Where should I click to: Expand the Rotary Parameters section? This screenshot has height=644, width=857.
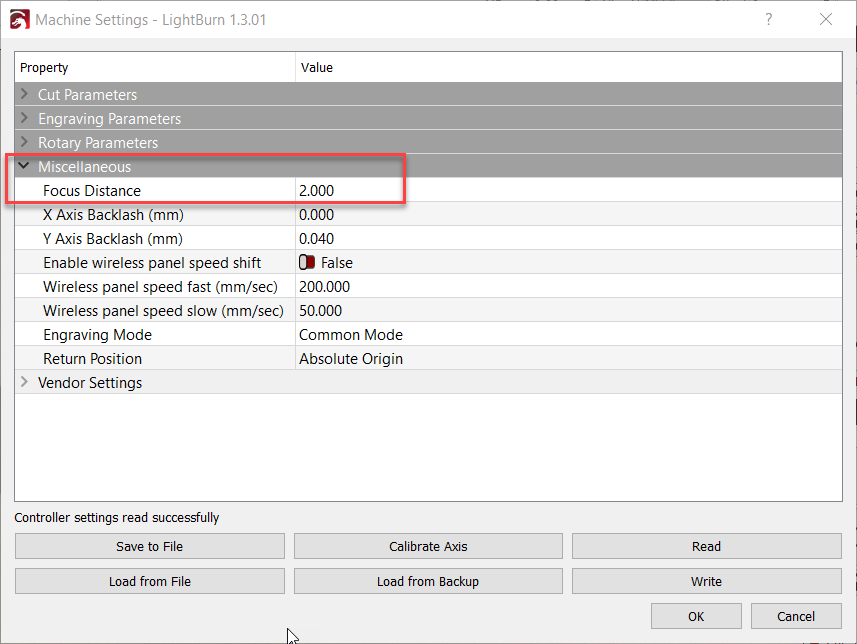coord(24,142)
